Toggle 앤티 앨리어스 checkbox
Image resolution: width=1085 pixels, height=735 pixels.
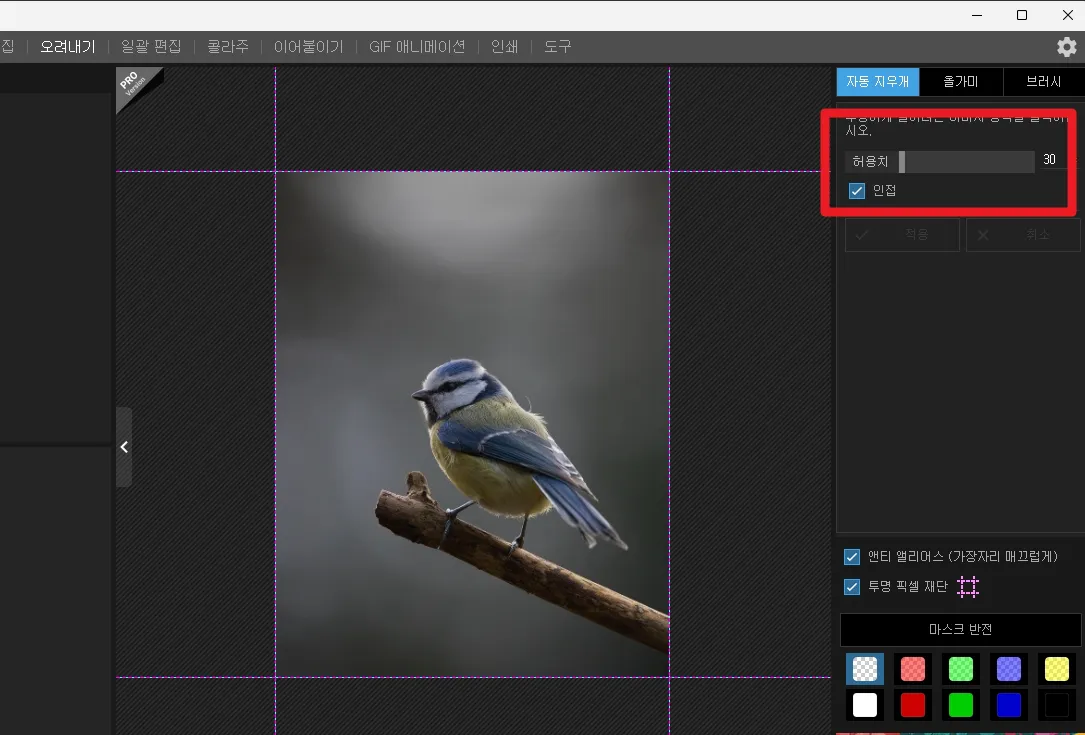pyautogui.click(x=852, y=557)
